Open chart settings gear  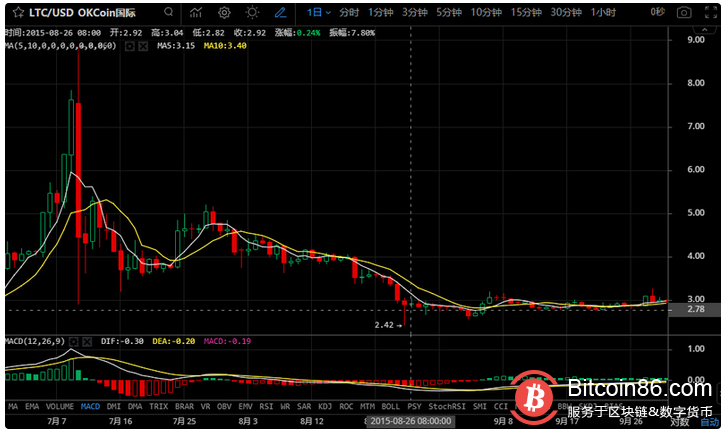224,12
